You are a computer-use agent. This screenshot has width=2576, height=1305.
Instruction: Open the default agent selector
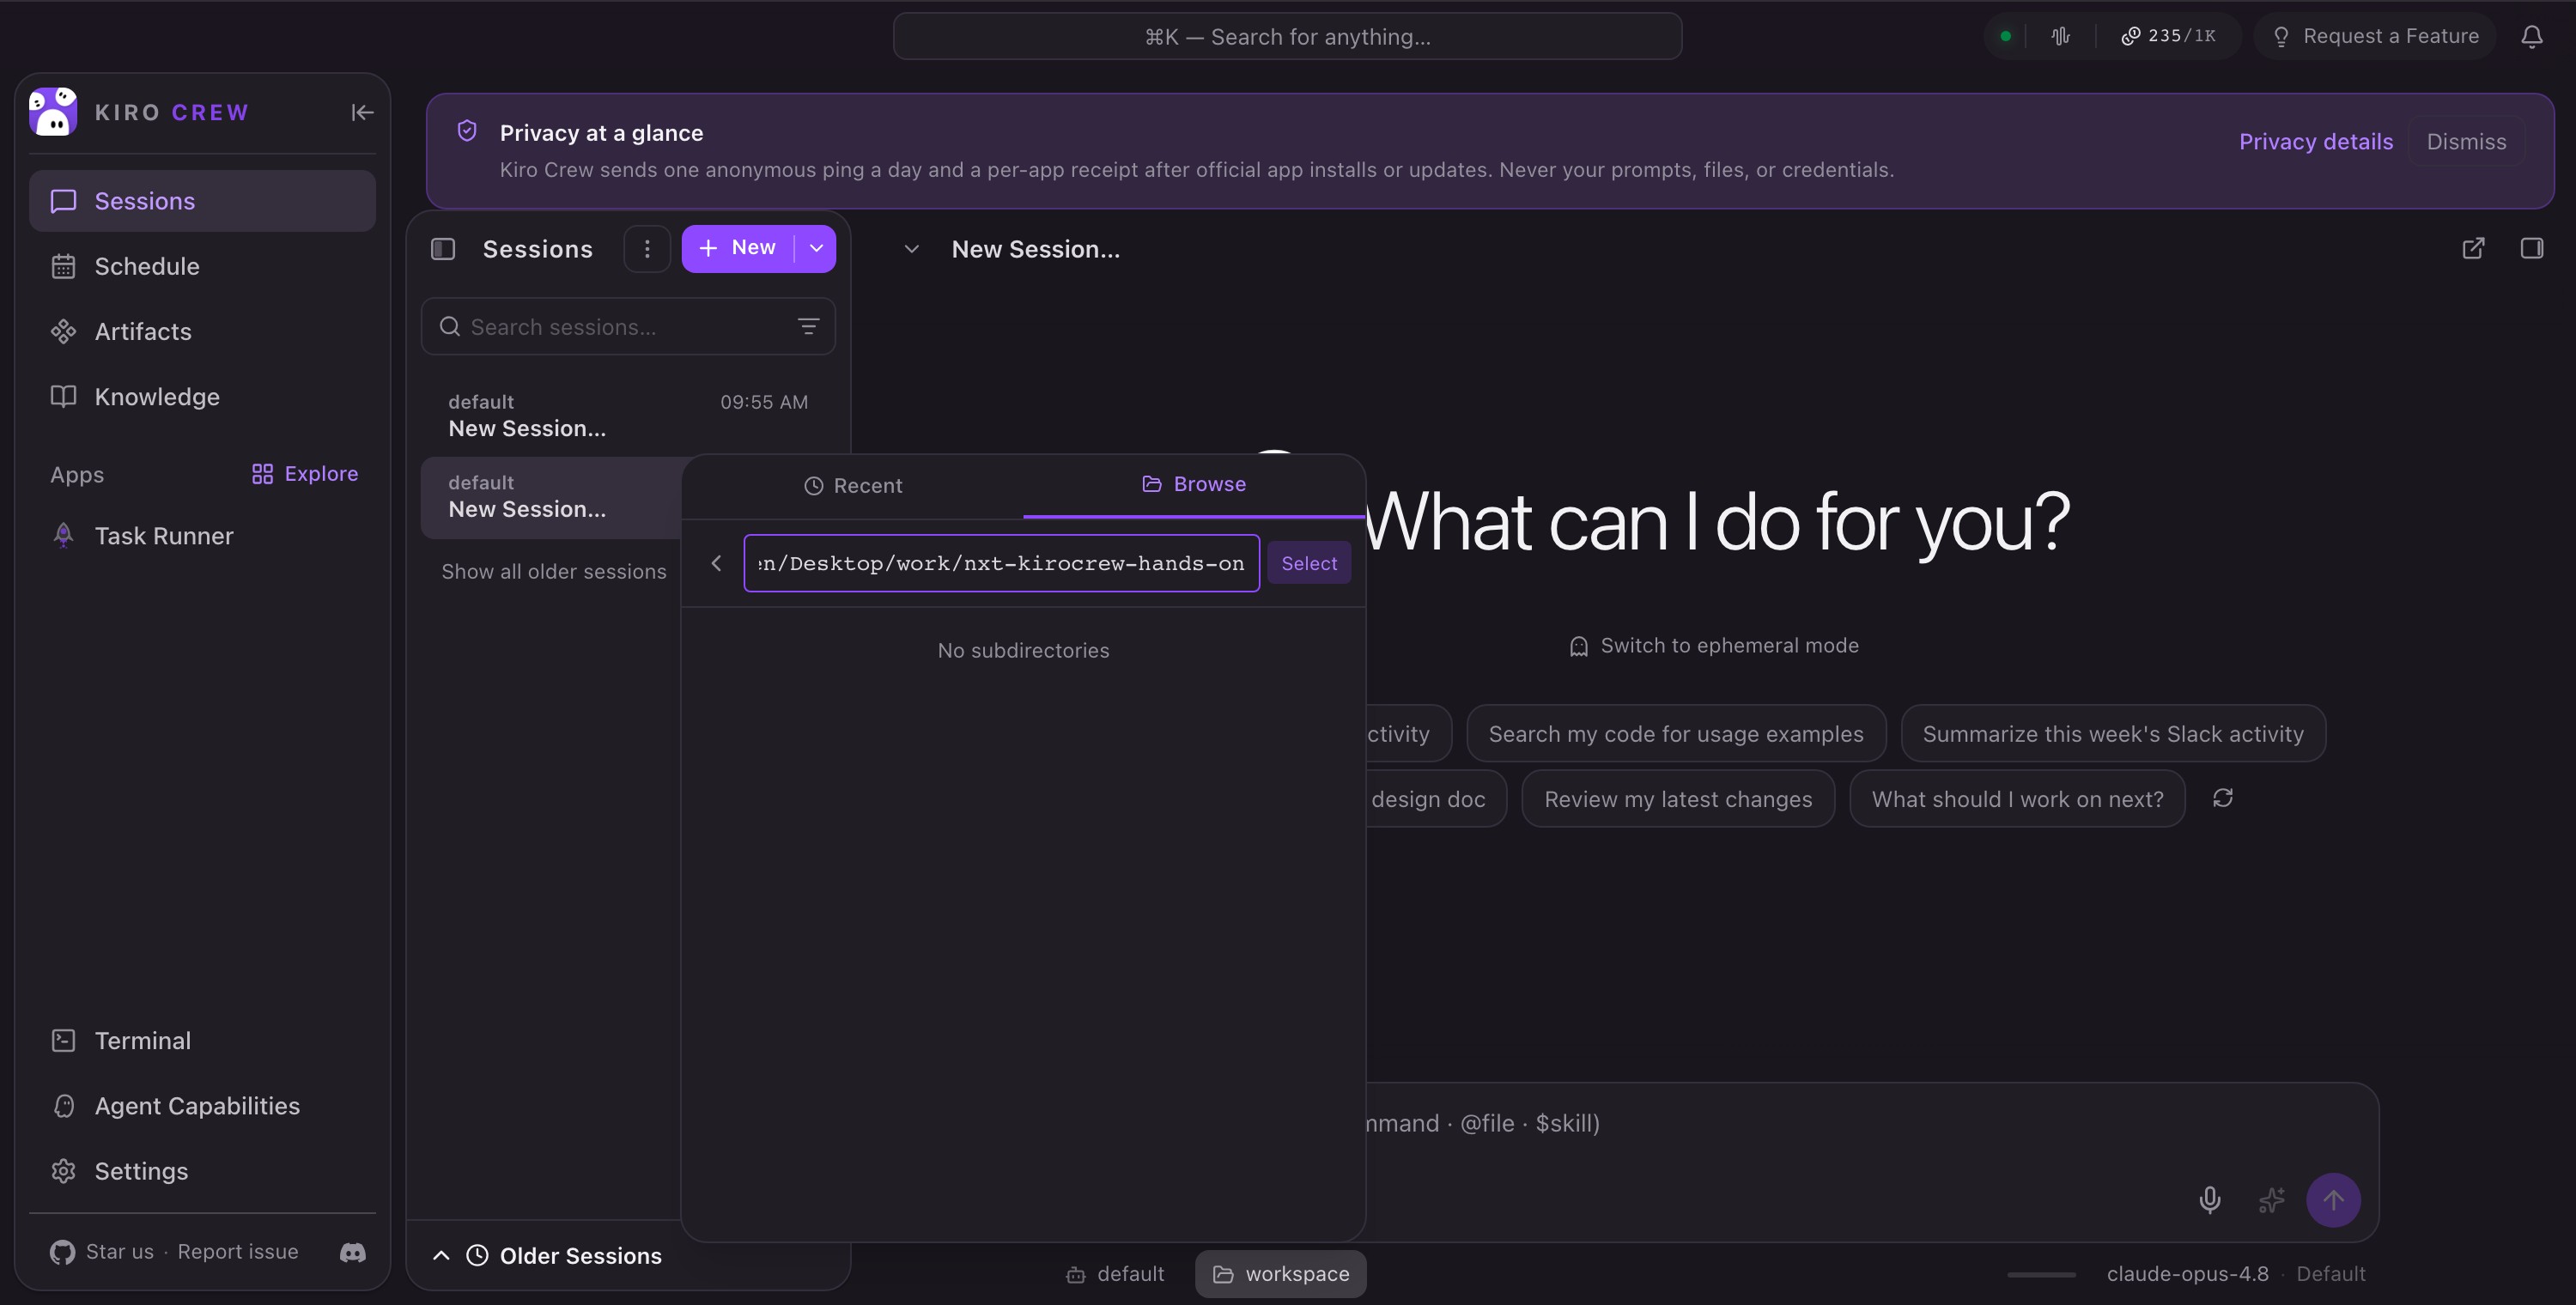[x=1115, y=1274]
